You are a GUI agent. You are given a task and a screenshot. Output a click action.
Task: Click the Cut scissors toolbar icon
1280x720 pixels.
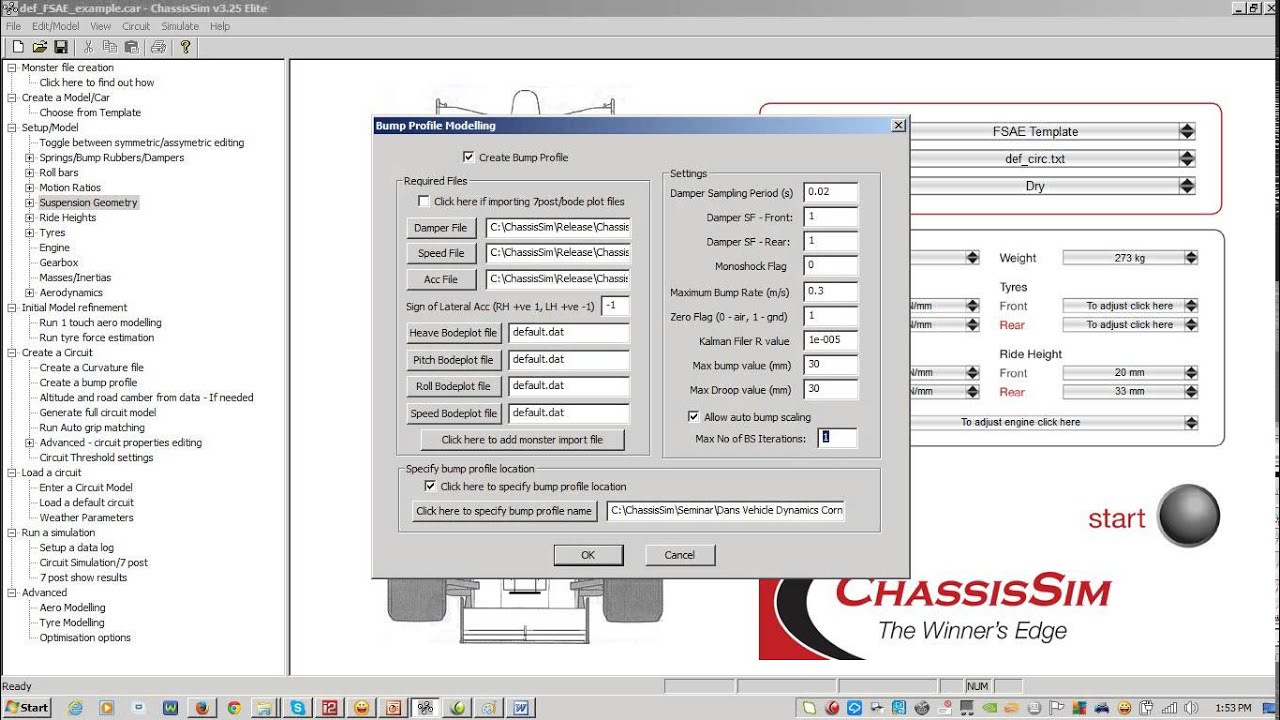click(x=88, y=47)
